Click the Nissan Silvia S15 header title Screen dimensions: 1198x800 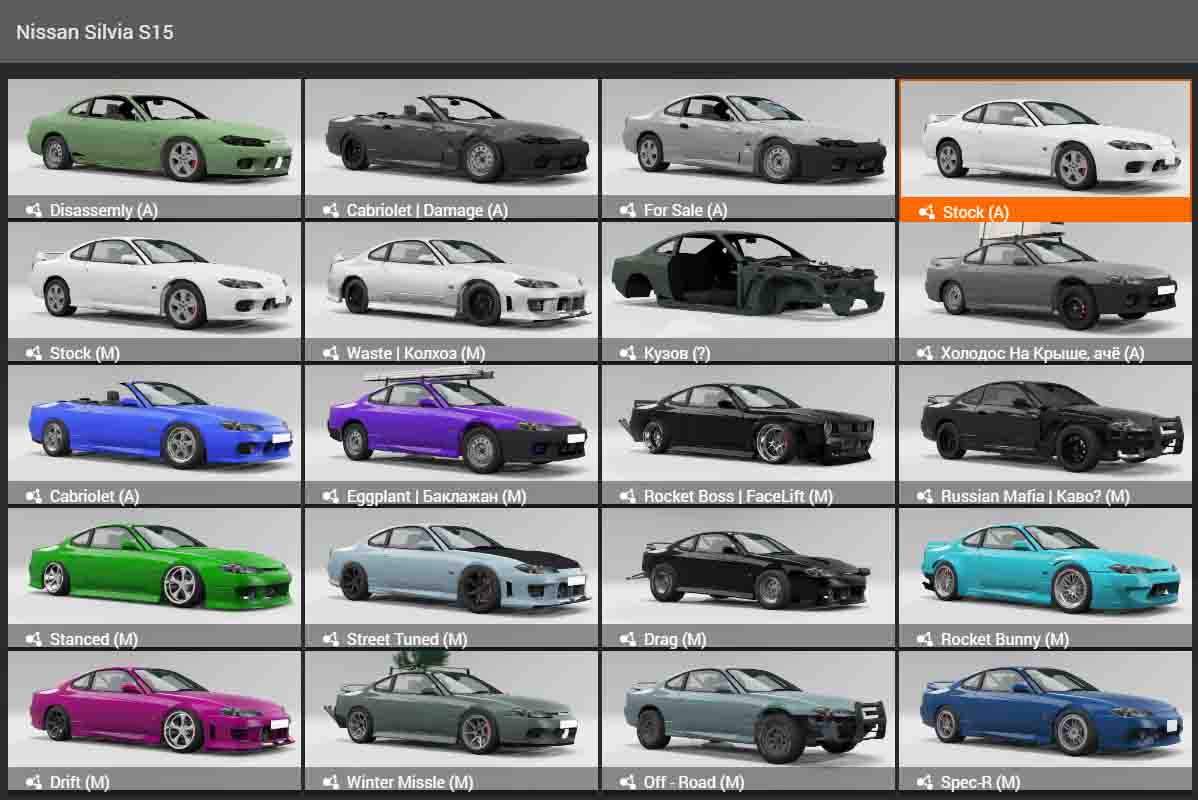coord(95,32)
